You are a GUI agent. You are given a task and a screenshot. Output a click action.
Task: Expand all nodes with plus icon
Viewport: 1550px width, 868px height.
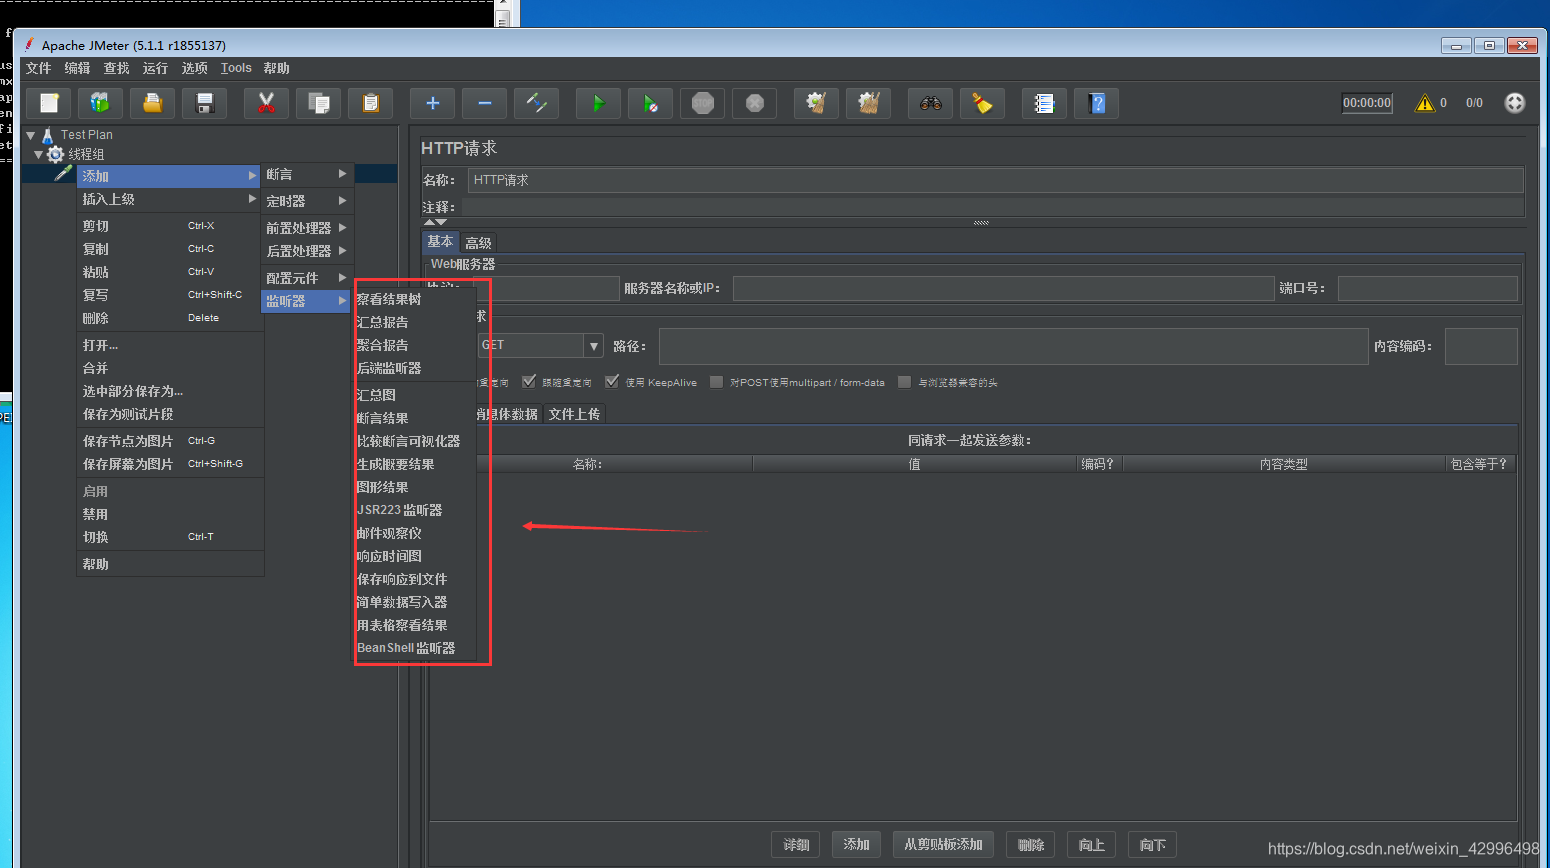(432, 103)
